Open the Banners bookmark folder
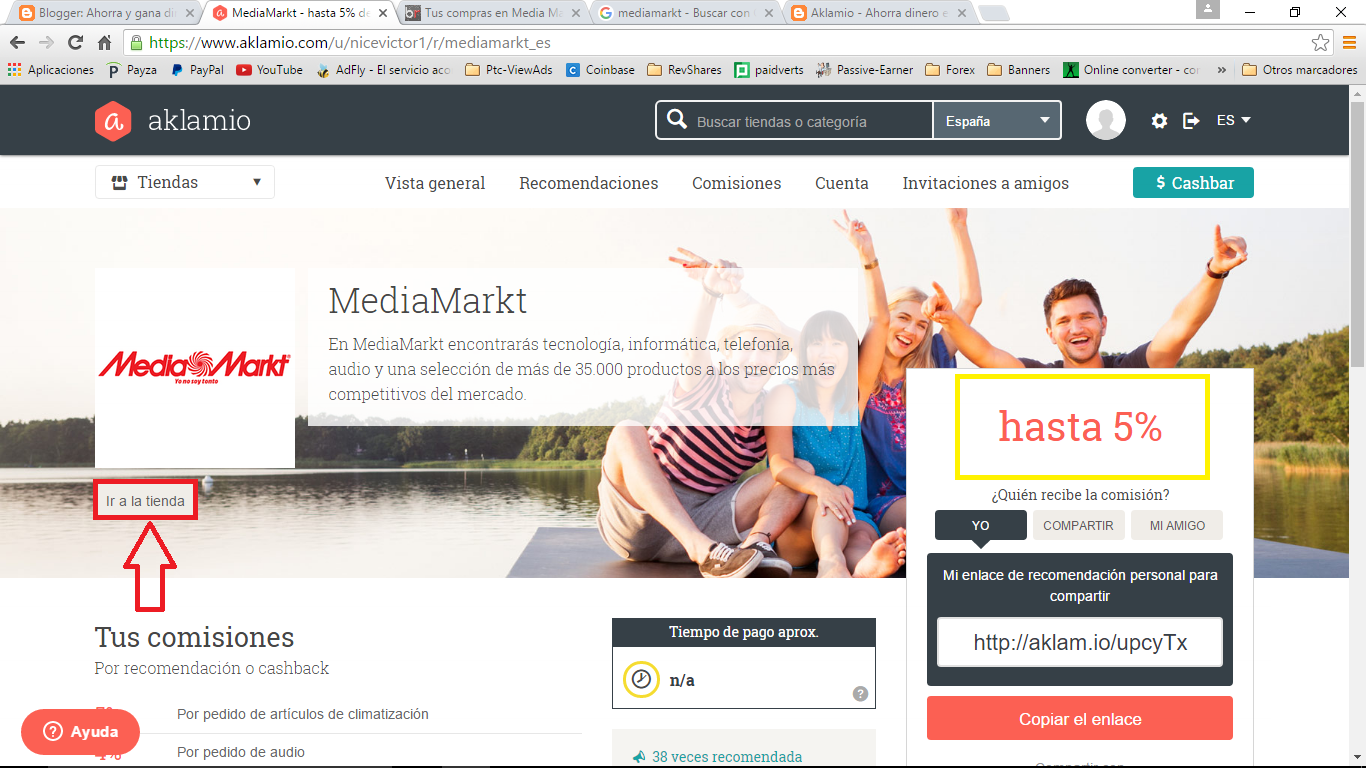Viewport: 1366px width, 768px height. (x=1019, y=70)
